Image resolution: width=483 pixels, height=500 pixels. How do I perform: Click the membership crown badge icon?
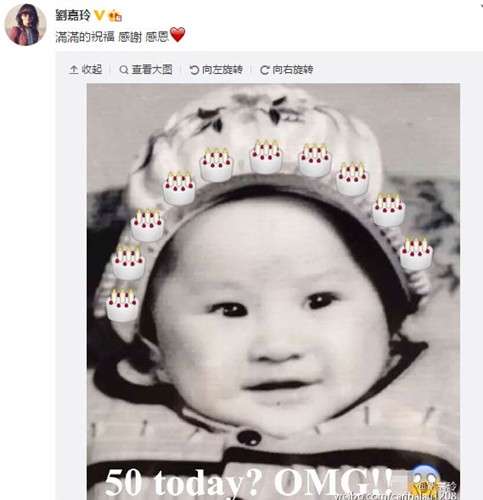tap(115, 15)
